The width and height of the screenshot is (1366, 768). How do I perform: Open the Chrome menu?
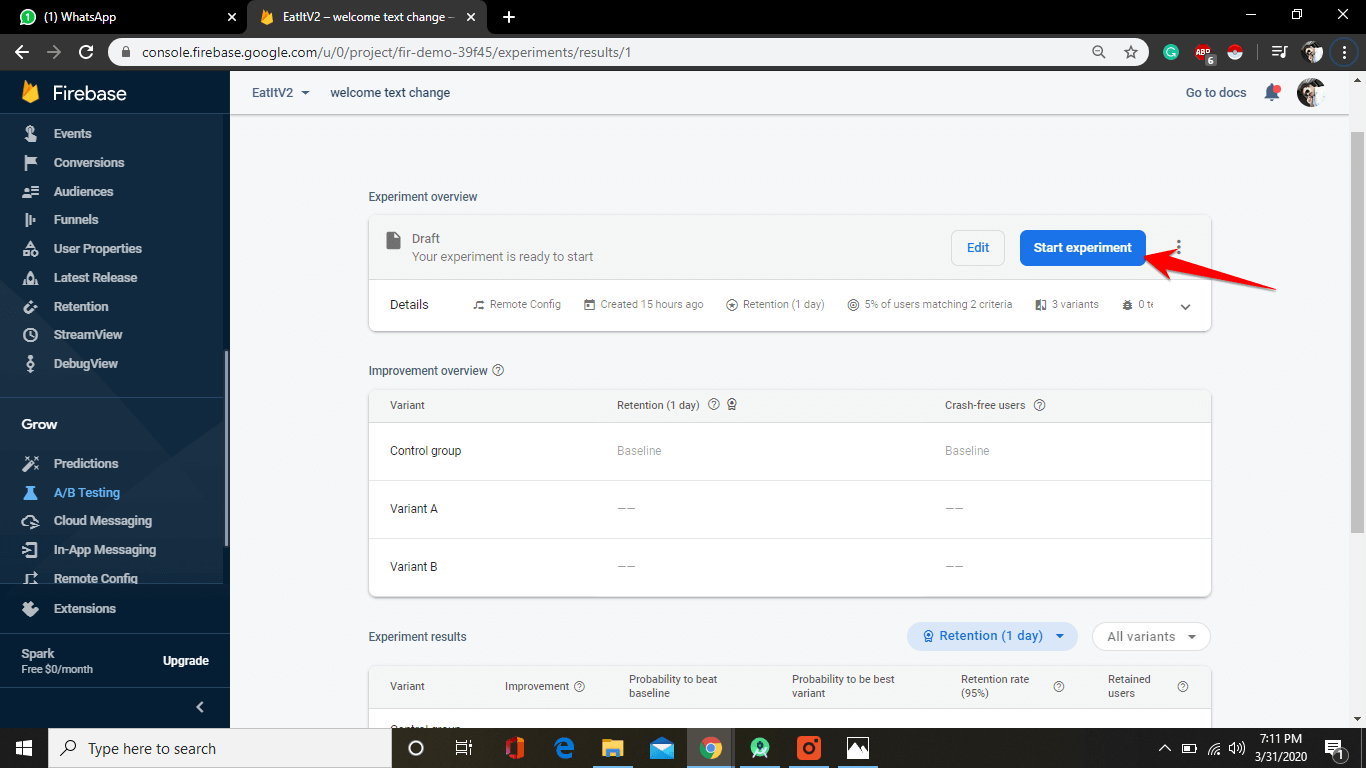[1344, 52]
